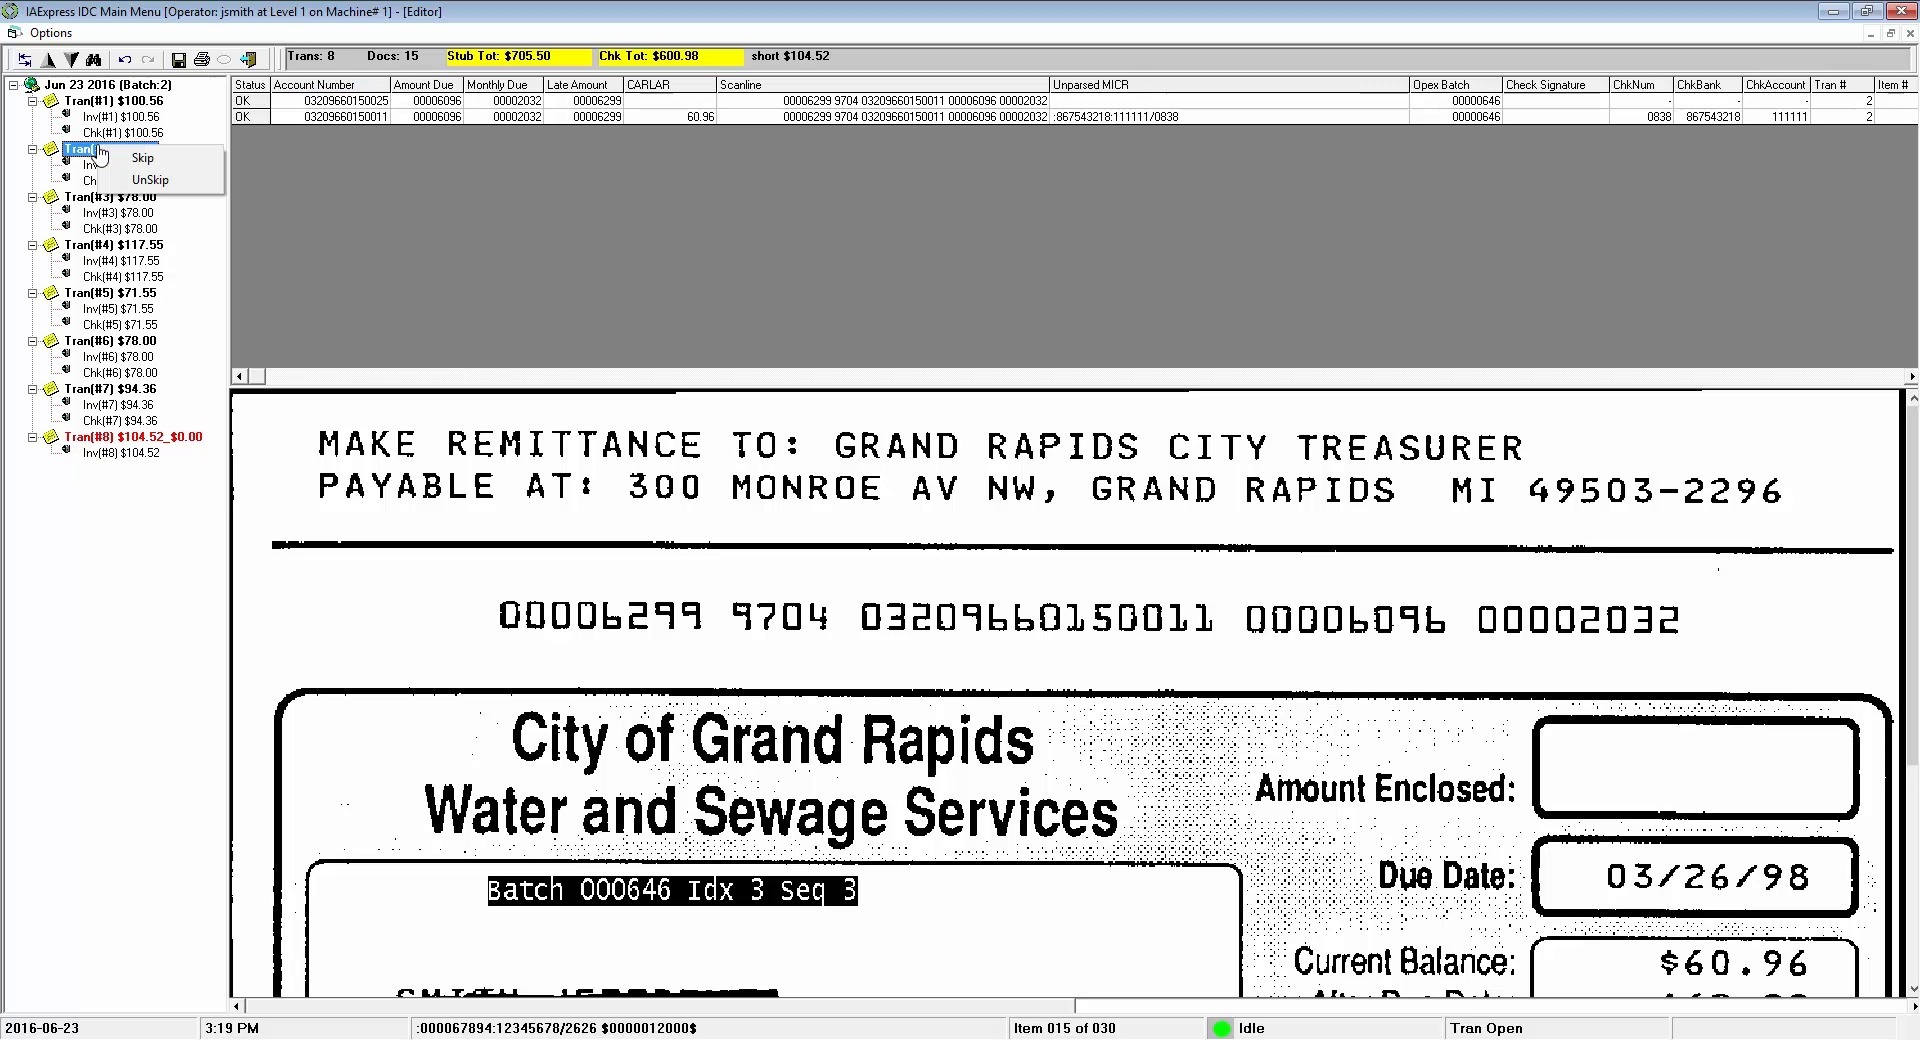Click the yellow note icon of Tran(#1)
Viewport: 1920px width, 1040px height.
pos(51,101)
